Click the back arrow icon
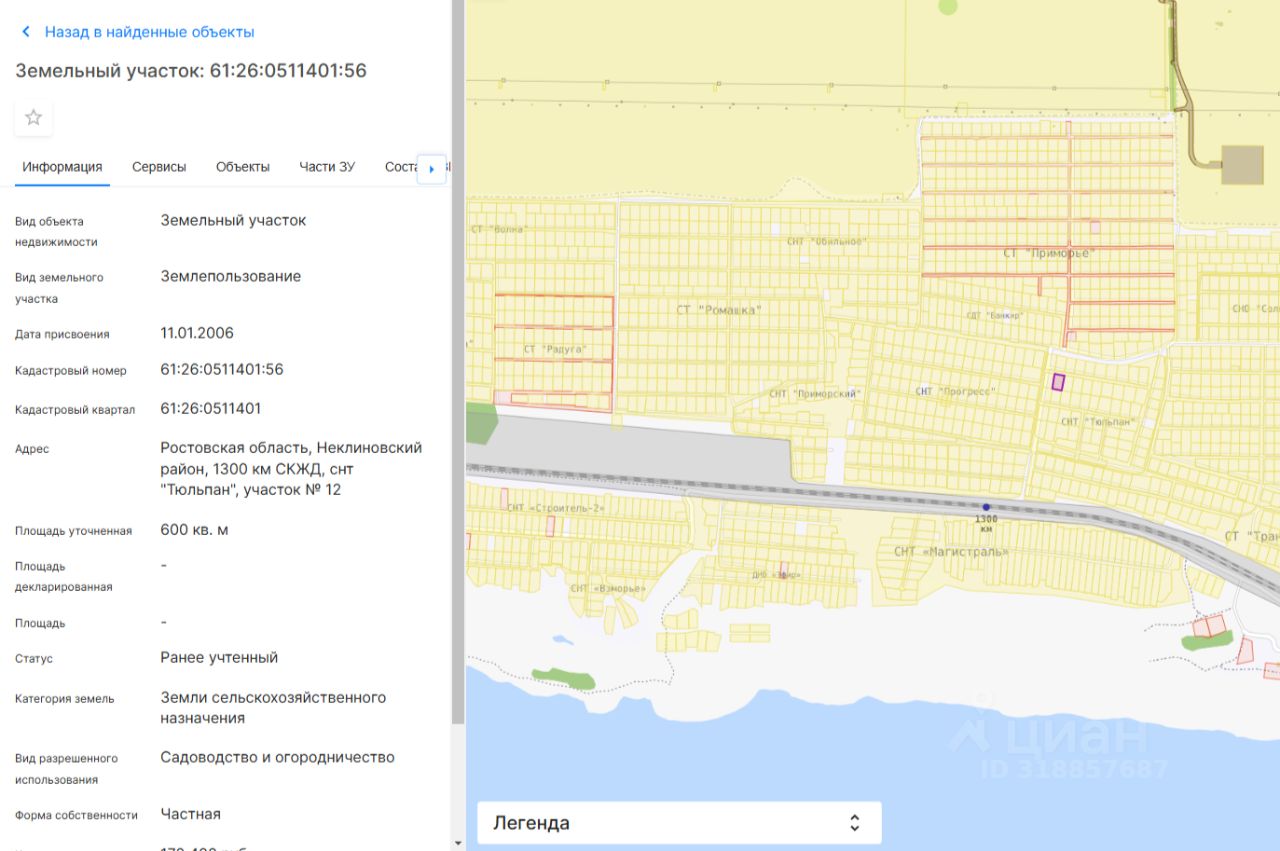Screen dimensions: 1280x851 click(x=26, y=32)
